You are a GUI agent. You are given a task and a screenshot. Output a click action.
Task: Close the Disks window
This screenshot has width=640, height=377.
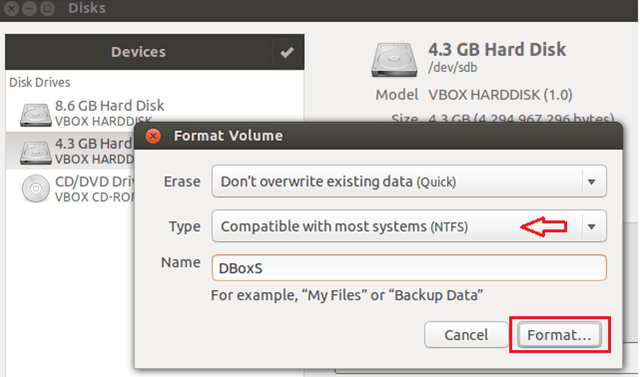(x=11, y=8)
